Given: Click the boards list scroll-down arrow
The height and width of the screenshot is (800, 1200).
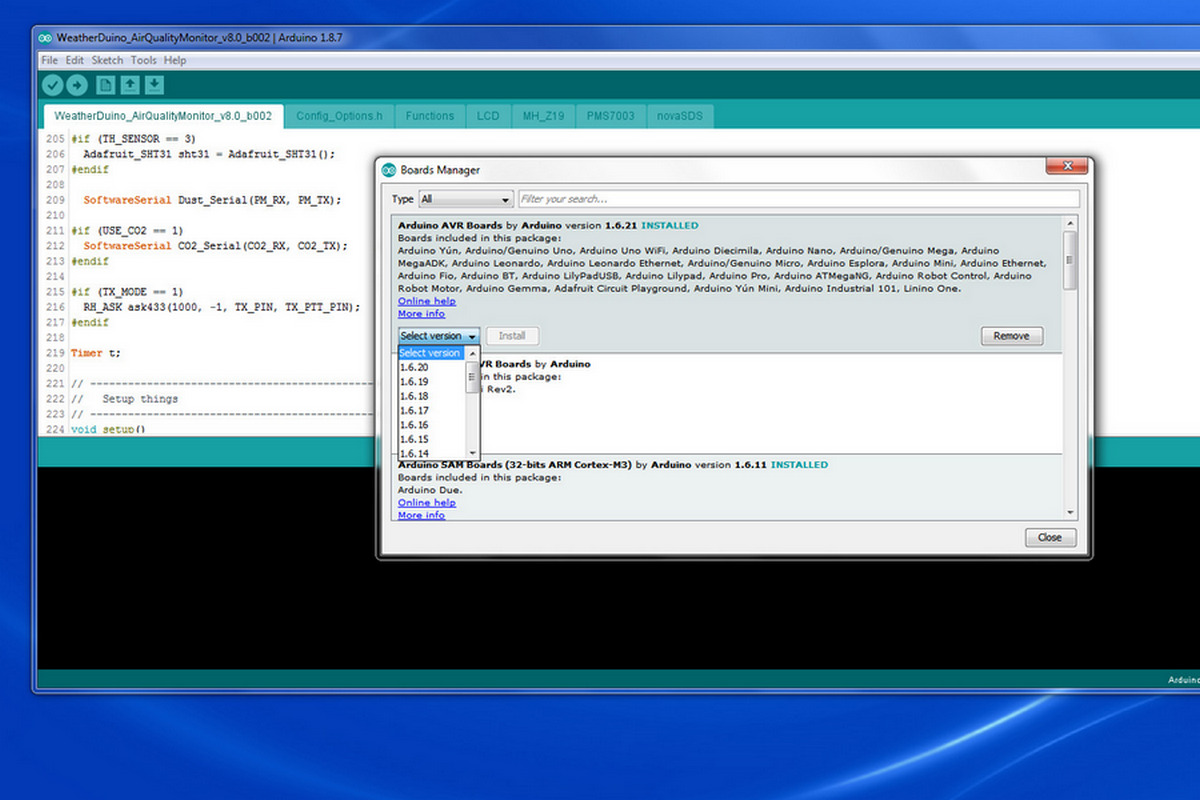Looking at the screenshot, I should point(1070,512).
